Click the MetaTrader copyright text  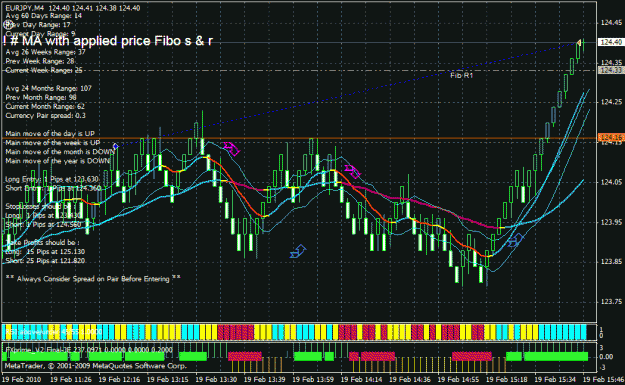pos(96,365)
